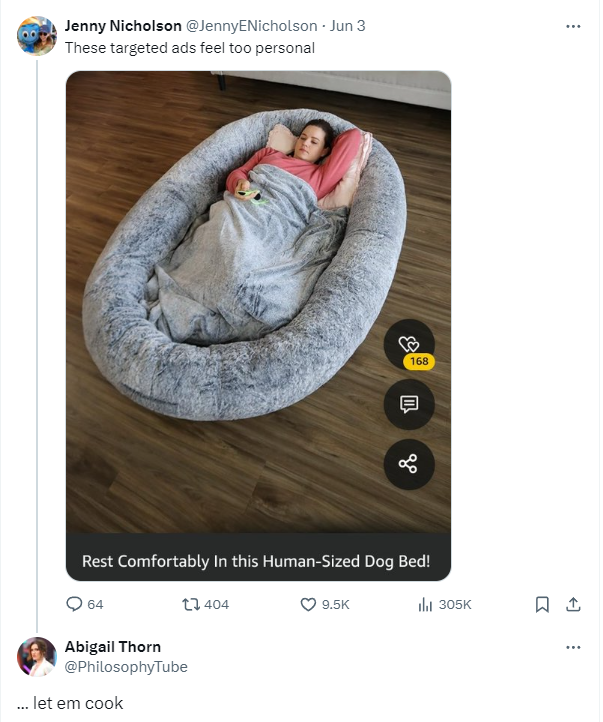The width and height of the screenshot is (603, 722).
Task: Open more options for Abigail Thorn's reply
Action: (x=573, y=647)
